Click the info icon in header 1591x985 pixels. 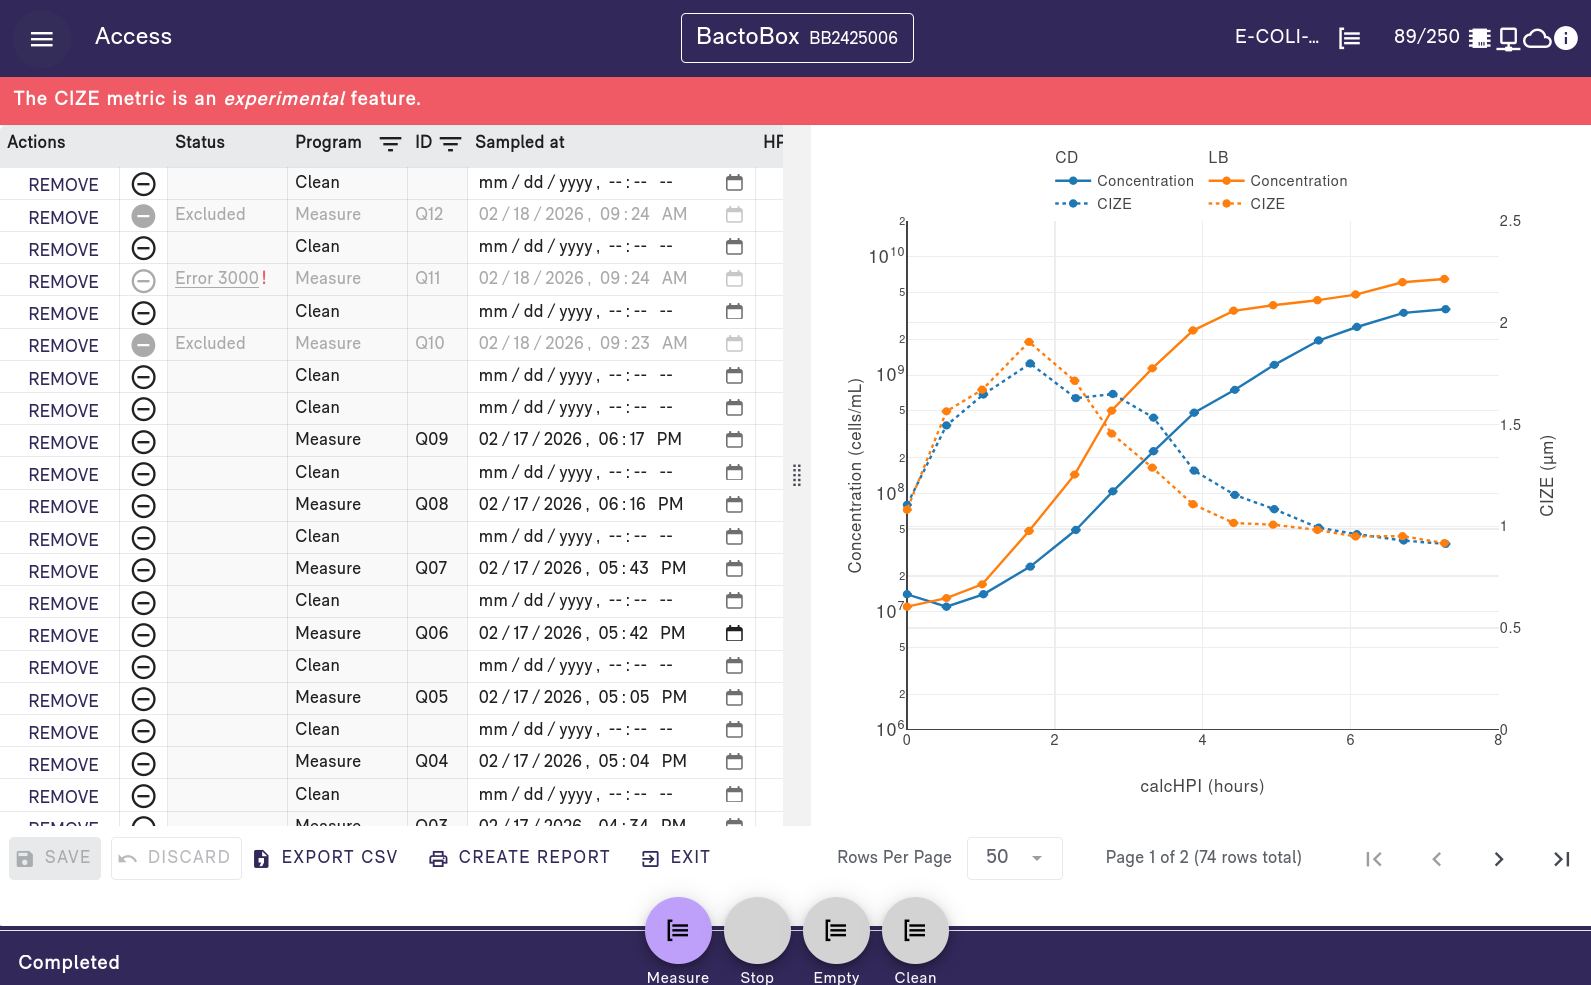1566,38
